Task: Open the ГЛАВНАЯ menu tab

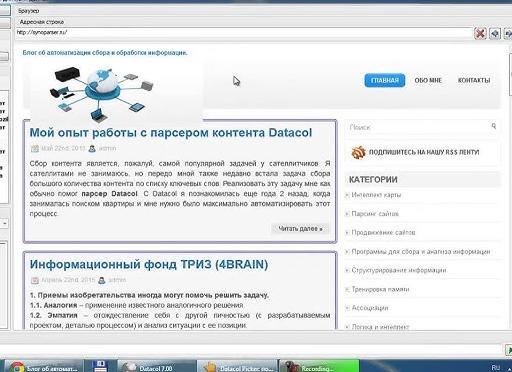Action: pyautogui.click(x=385, y=80)
